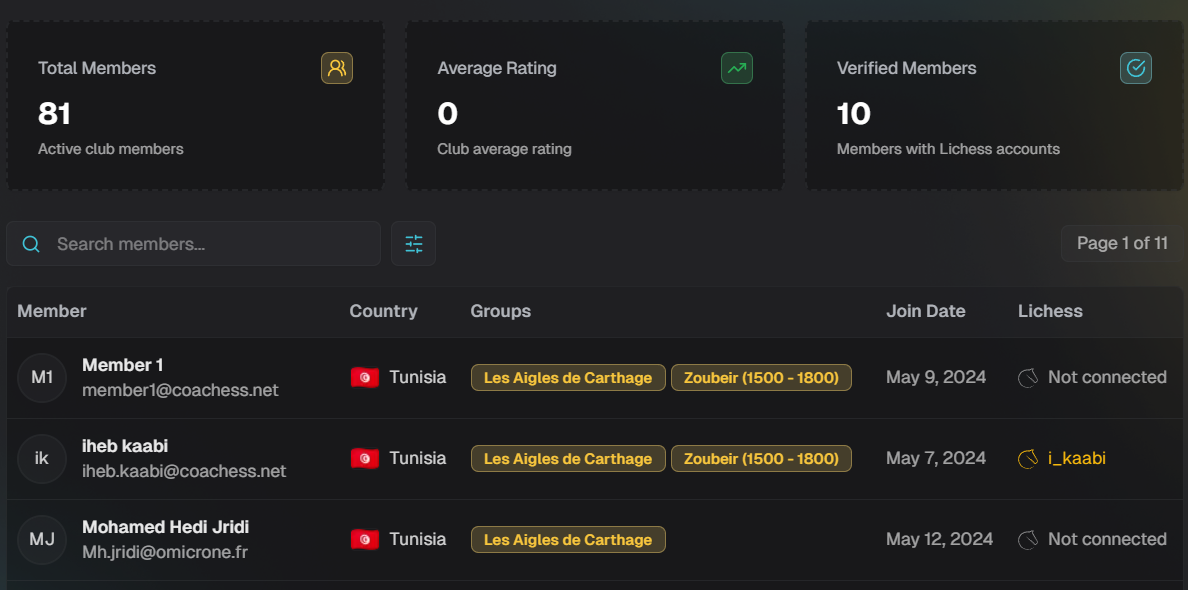The image size is (1188, 590).
Task: Click the search magnifier icon
Action: [31, 244]
